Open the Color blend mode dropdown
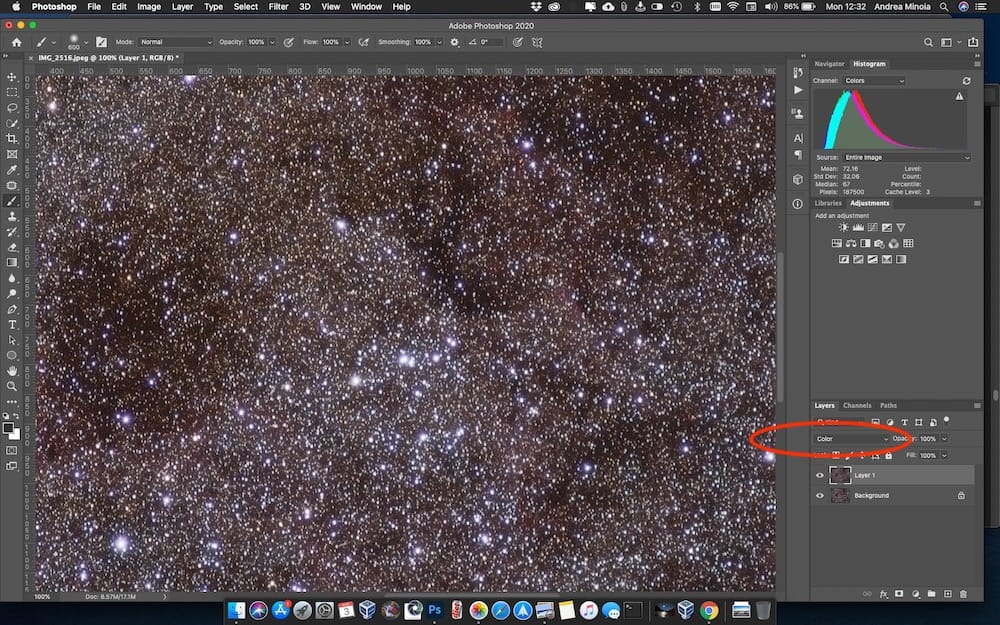1000x625 pixels. coord(850,438)
